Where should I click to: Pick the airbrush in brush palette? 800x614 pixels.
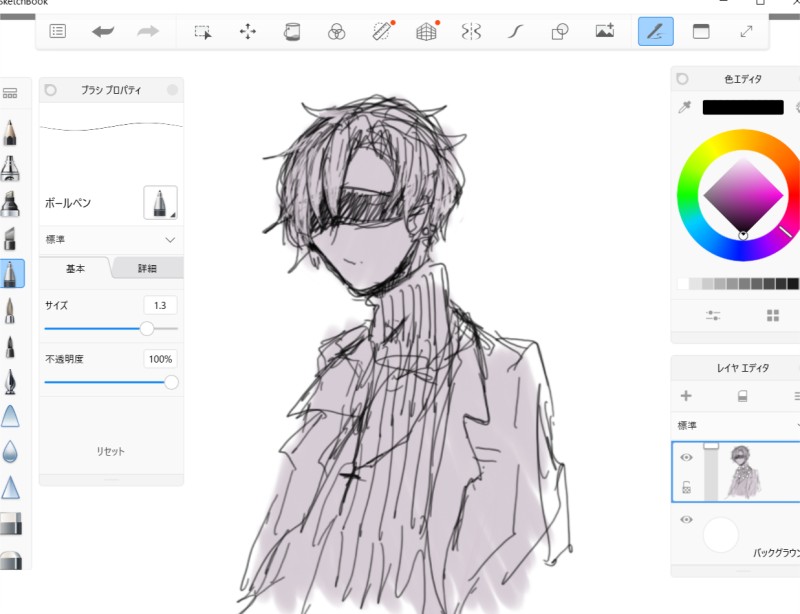(10, 168)
